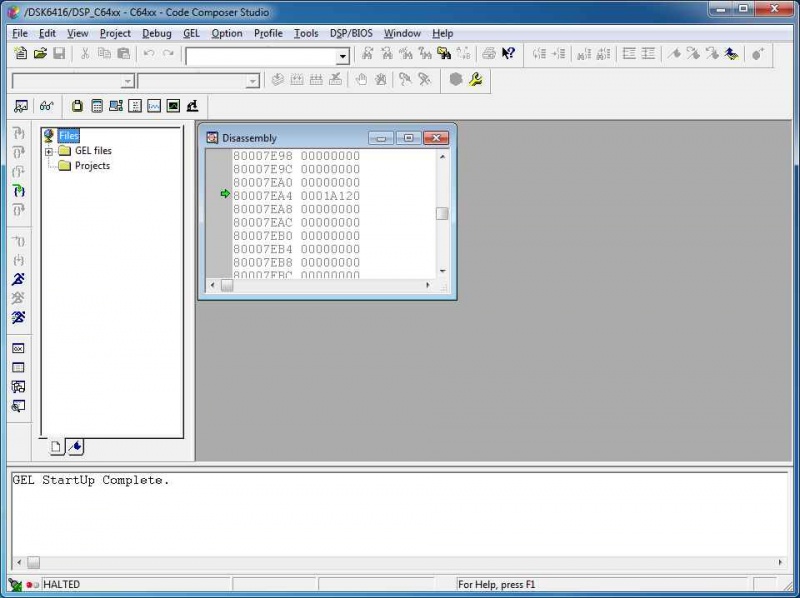Select the Files root node in the tree

(68, 135)
